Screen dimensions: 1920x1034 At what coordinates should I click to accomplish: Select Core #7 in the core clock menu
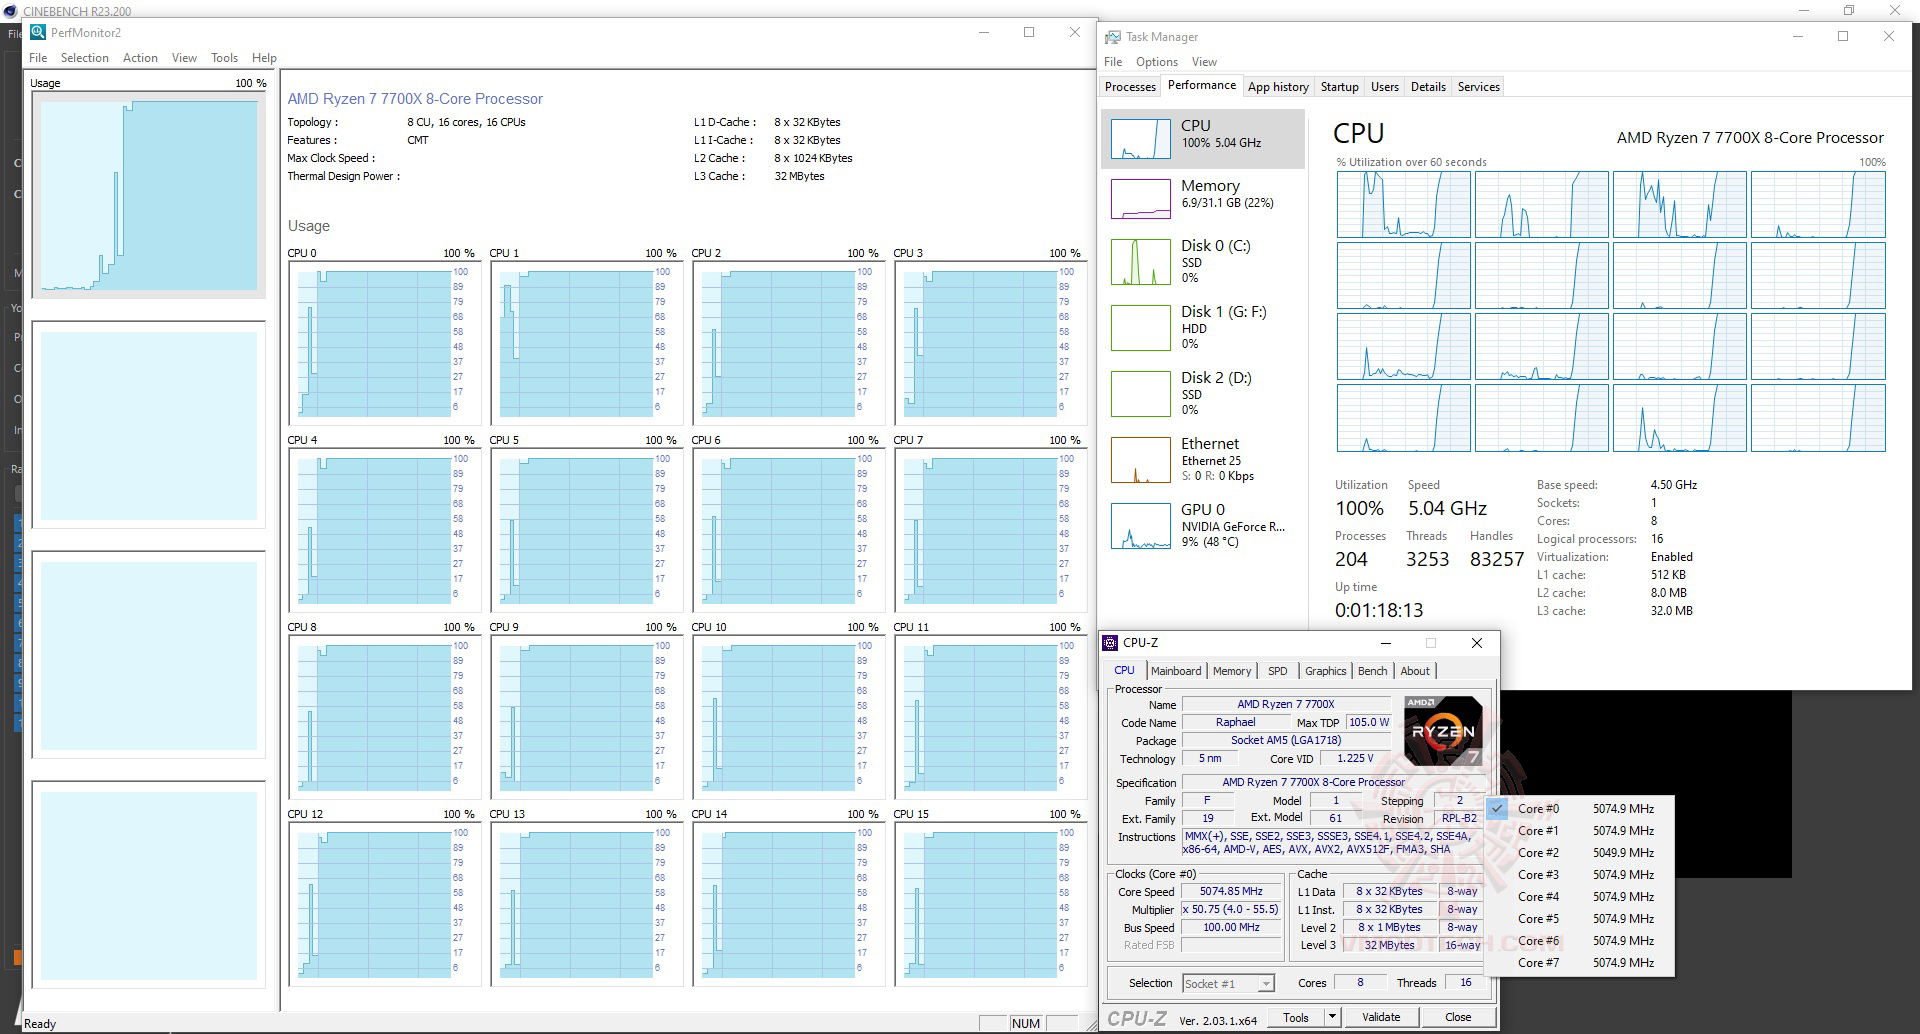click(1579, 963)
